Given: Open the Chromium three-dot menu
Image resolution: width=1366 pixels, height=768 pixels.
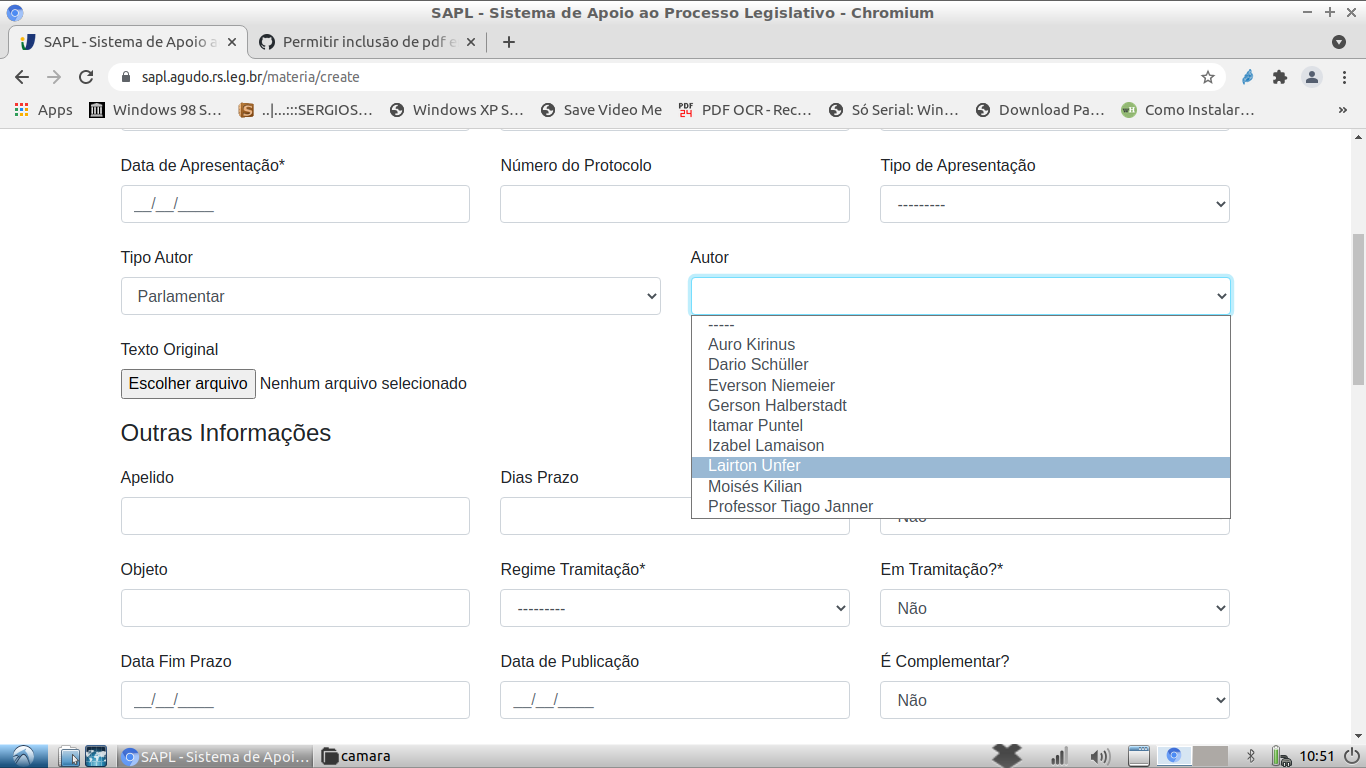Looking at the screenshot, I should click(1344, 77).
